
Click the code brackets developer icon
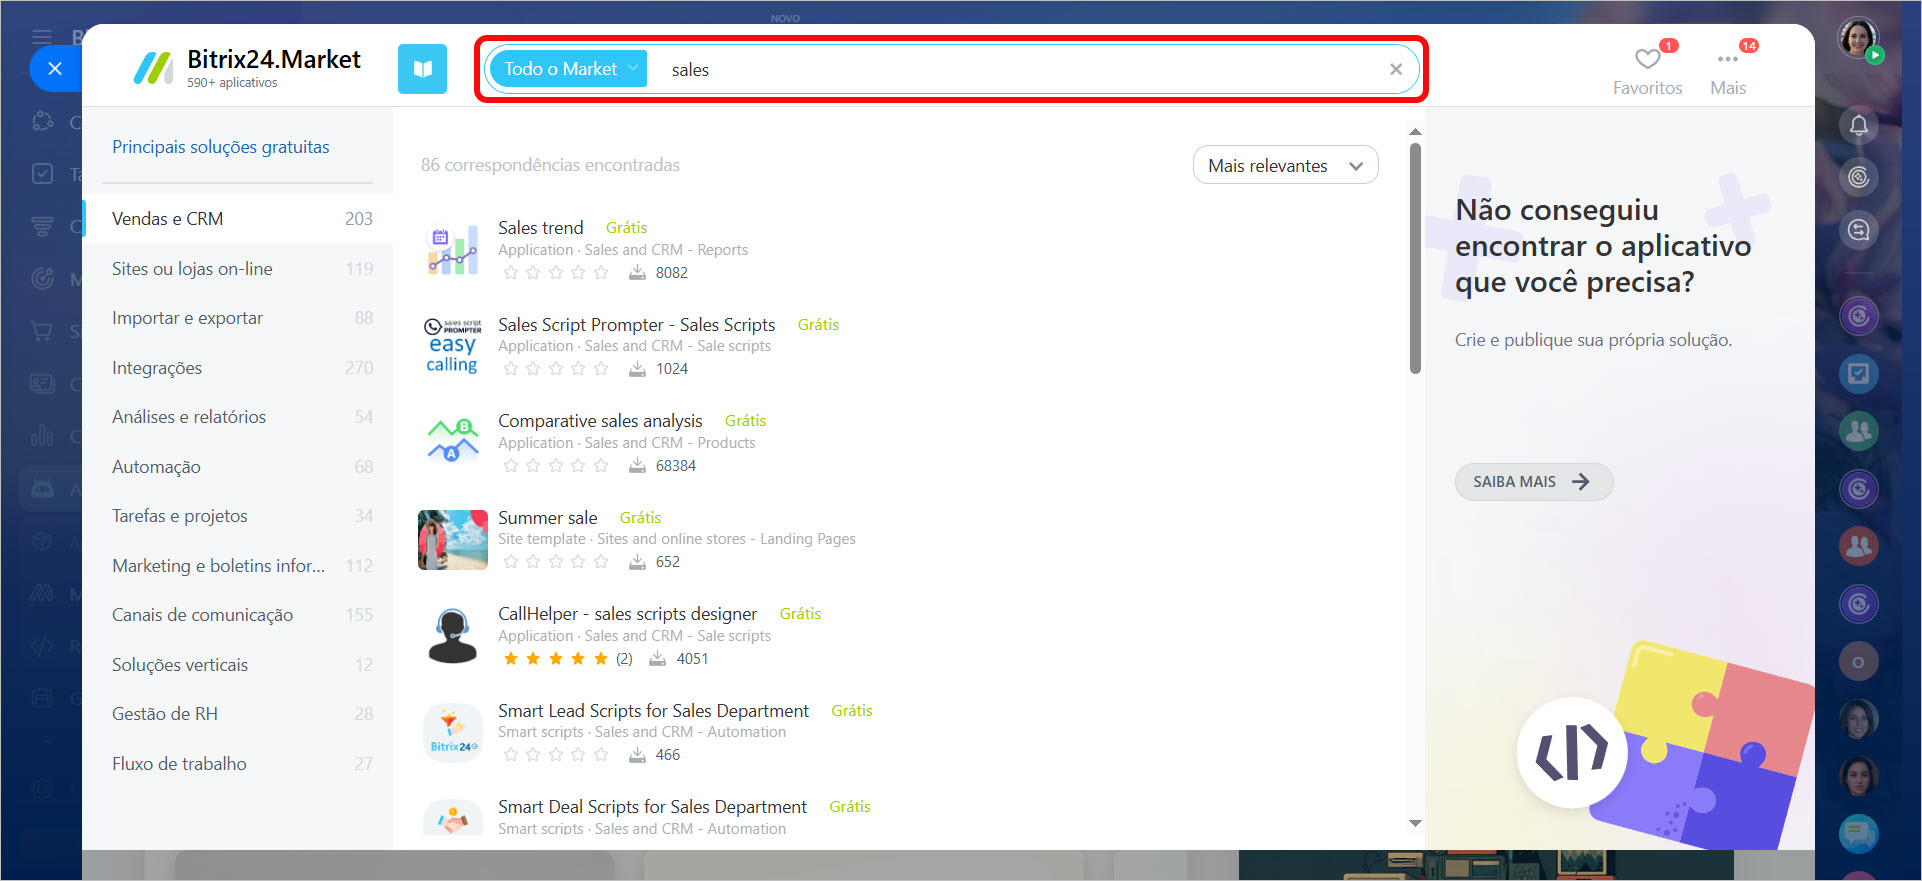click(x=1572, y=753)
